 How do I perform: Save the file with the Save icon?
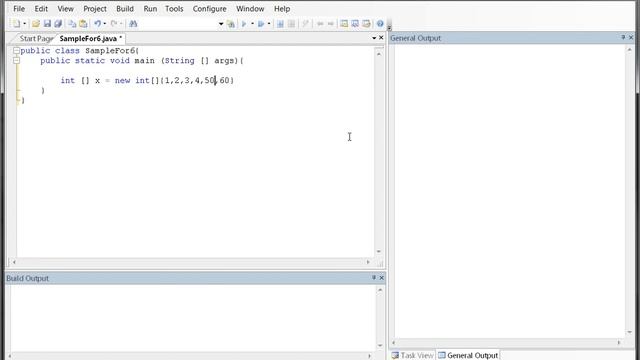pyautogui.click(x=47, y=24)
